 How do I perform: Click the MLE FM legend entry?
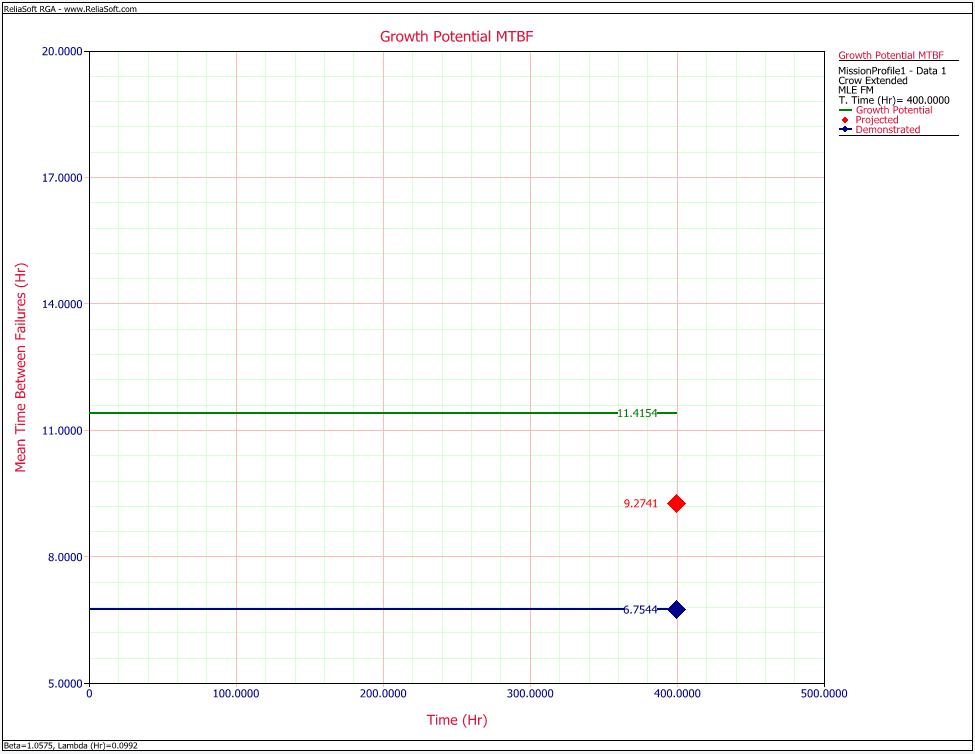(x=856, y=90)
